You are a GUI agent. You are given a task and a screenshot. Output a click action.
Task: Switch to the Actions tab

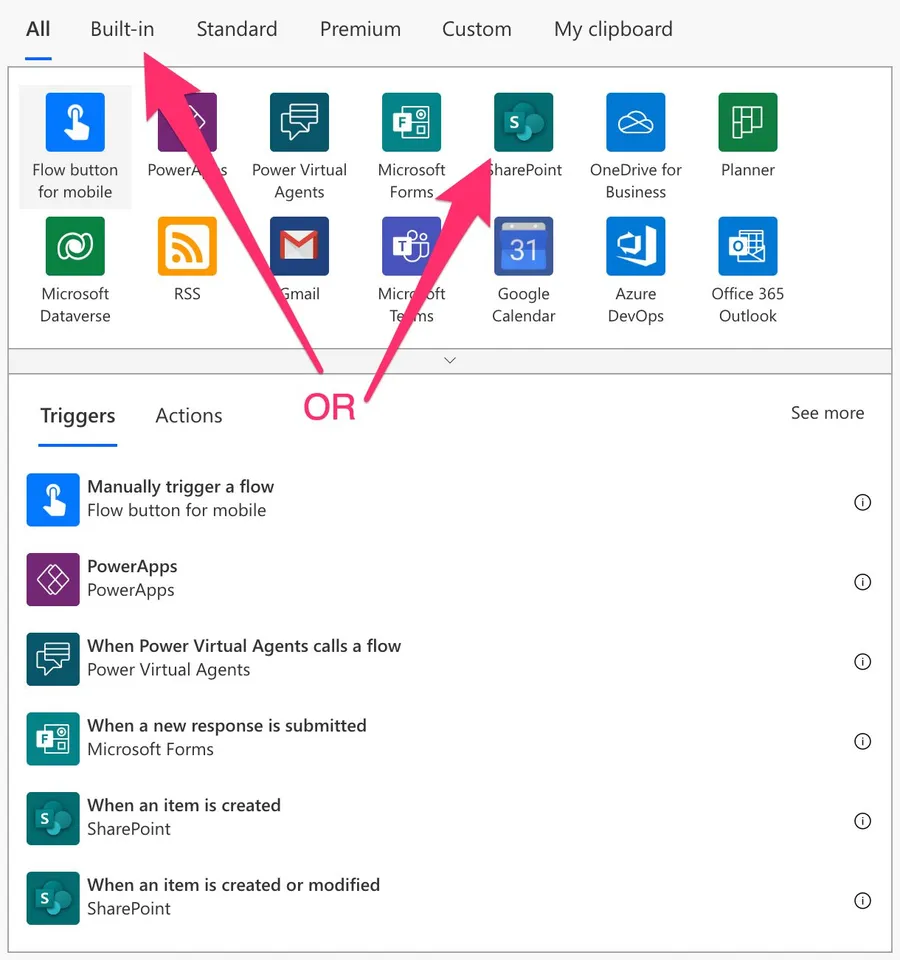(x=189, y=416)
